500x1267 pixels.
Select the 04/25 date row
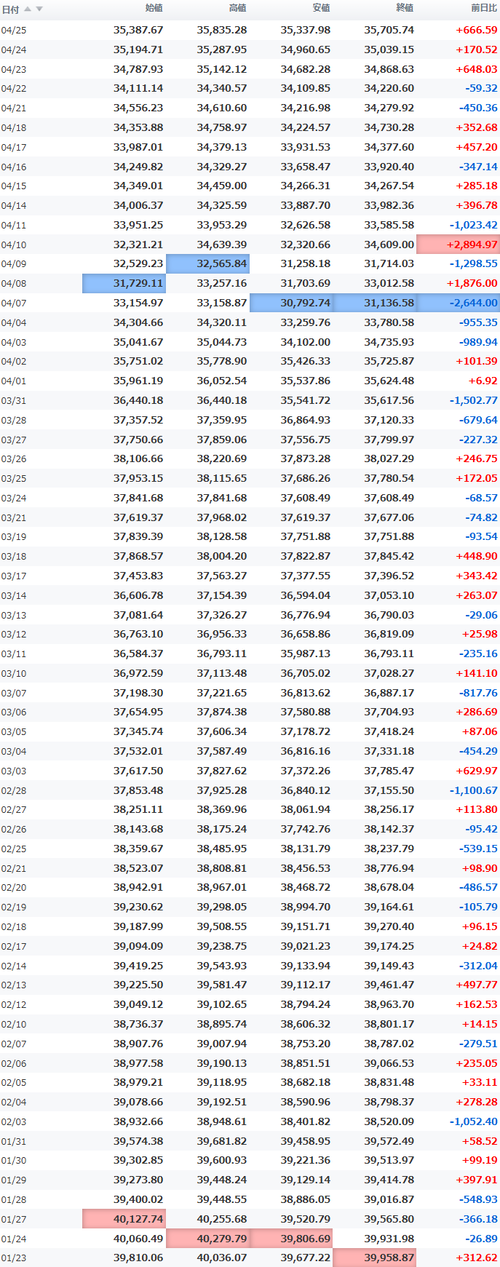coord(250,30)
